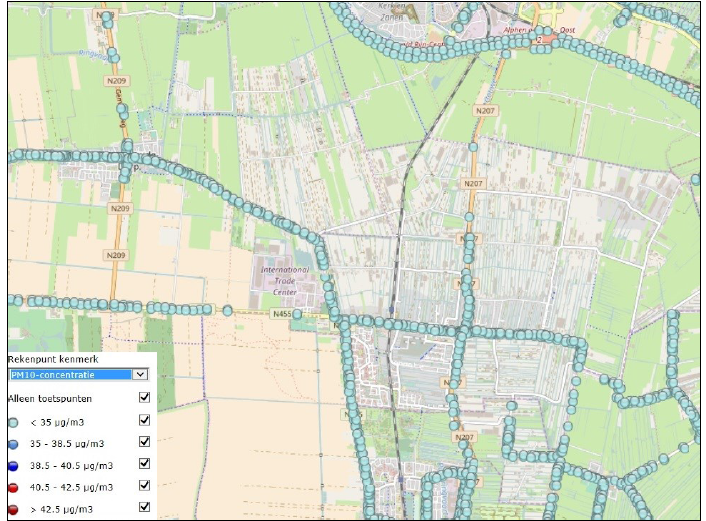
Task: Hide the '38.5 - 40.5 µg/m3' points via checkbox
Action: pos(145,464)
